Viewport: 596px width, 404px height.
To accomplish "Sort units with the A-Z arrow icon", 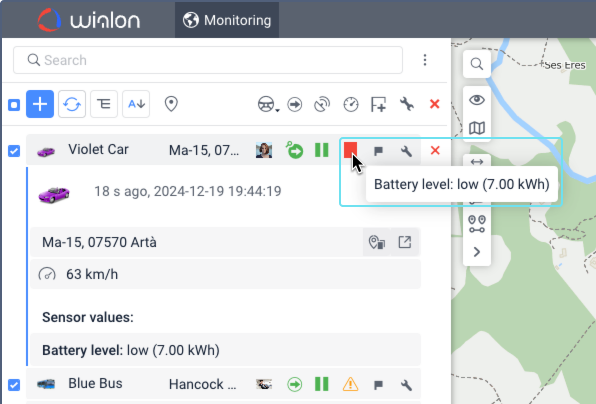I will coord(136,104).
